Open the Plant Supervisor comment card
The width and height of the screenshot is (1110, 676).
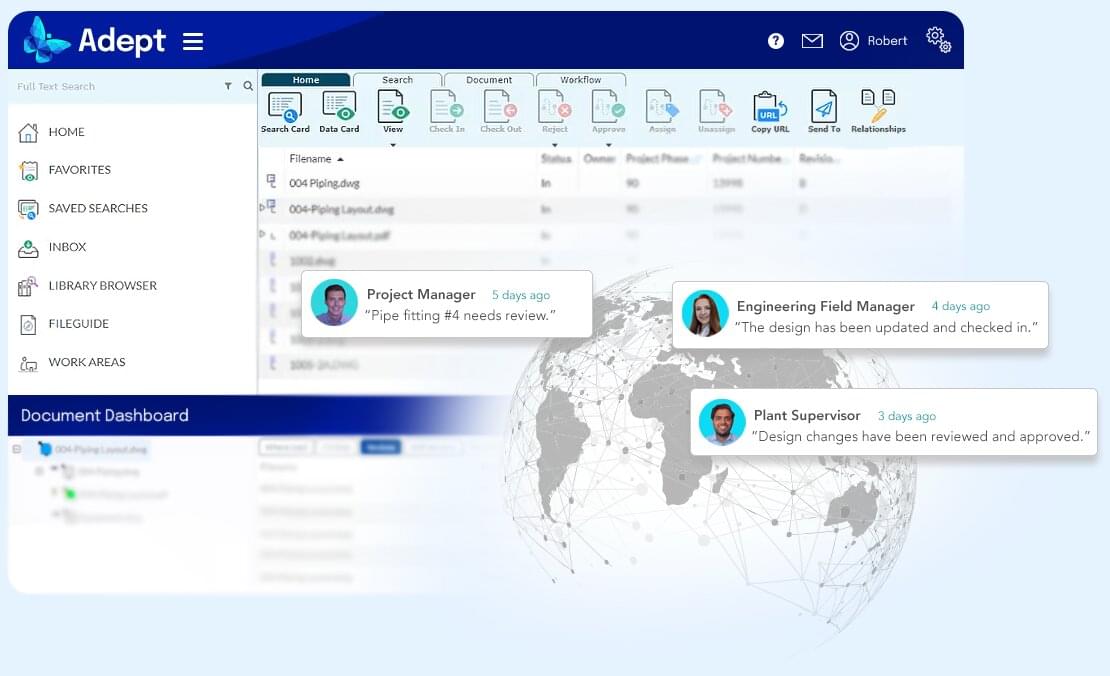click(894, 422)
